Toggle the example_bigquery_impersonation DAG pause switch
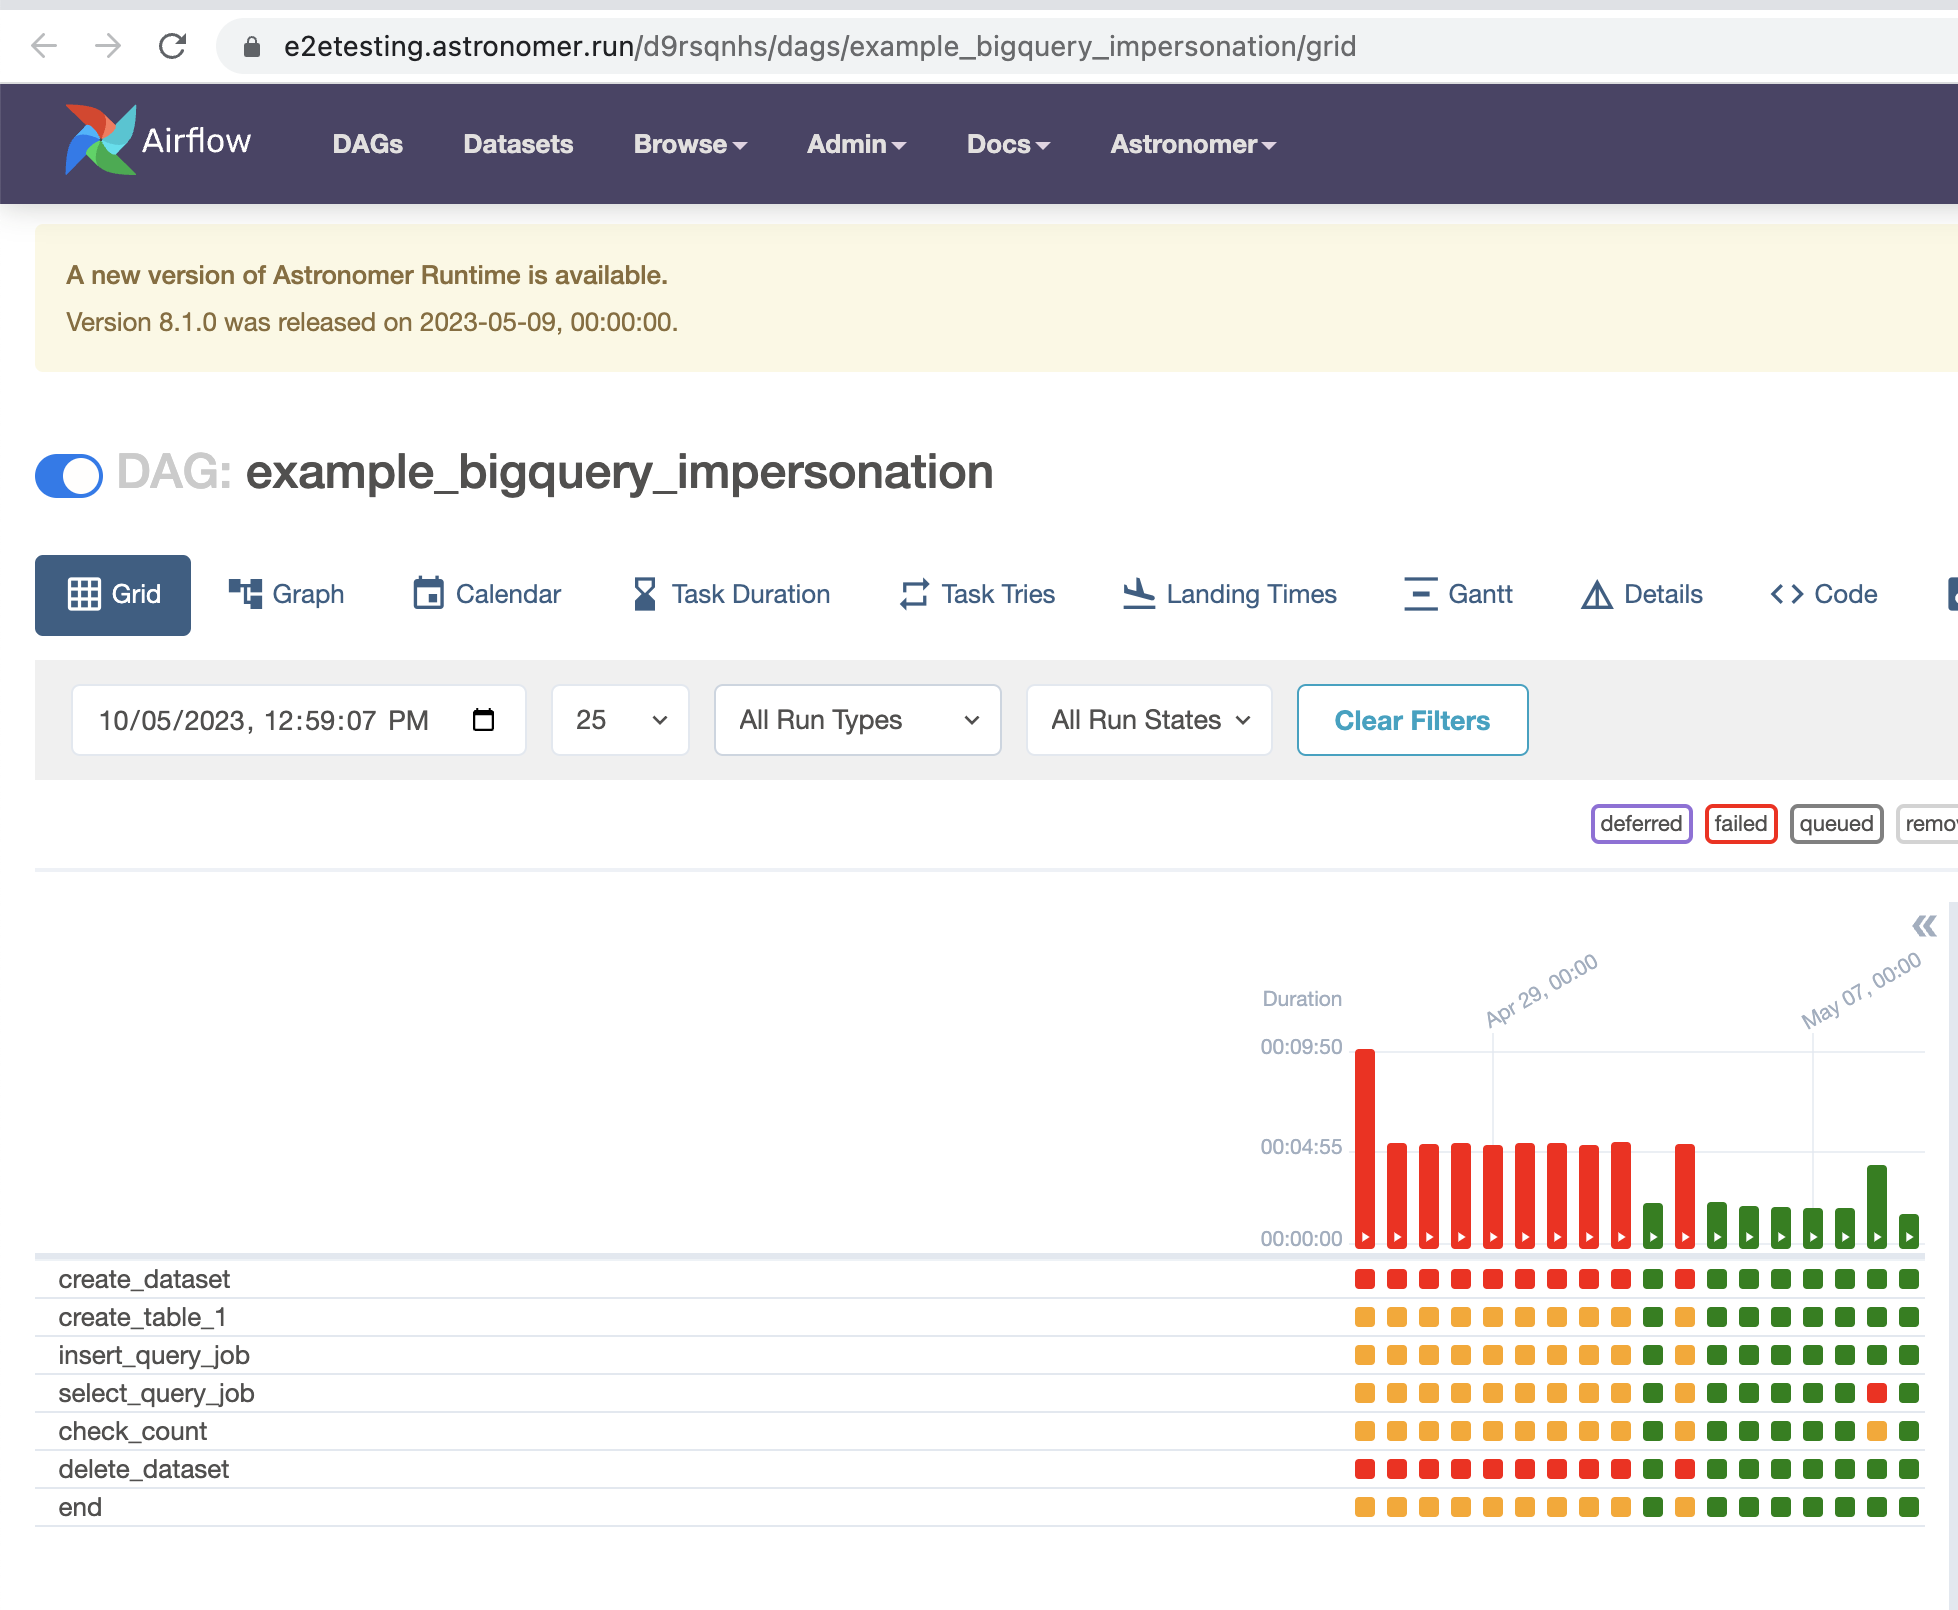This screenshot has width=1958, height=1610. pyautogui.click(x=68, y=476)
